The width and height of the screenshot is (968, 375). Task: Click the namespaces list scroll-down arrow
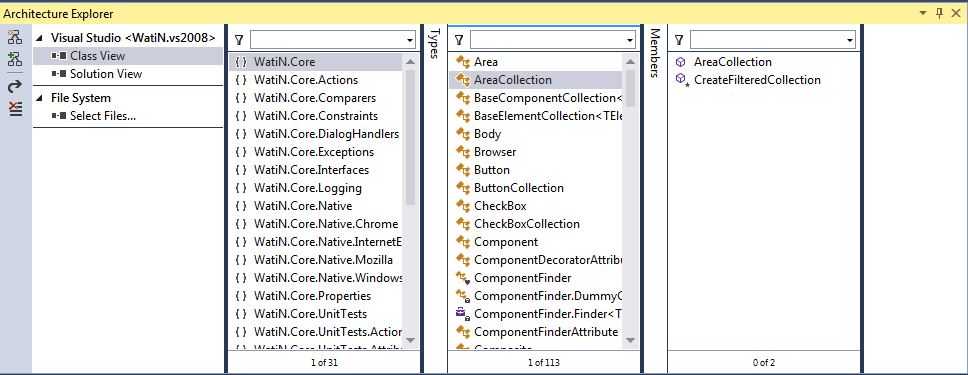[x=411, y=340]
